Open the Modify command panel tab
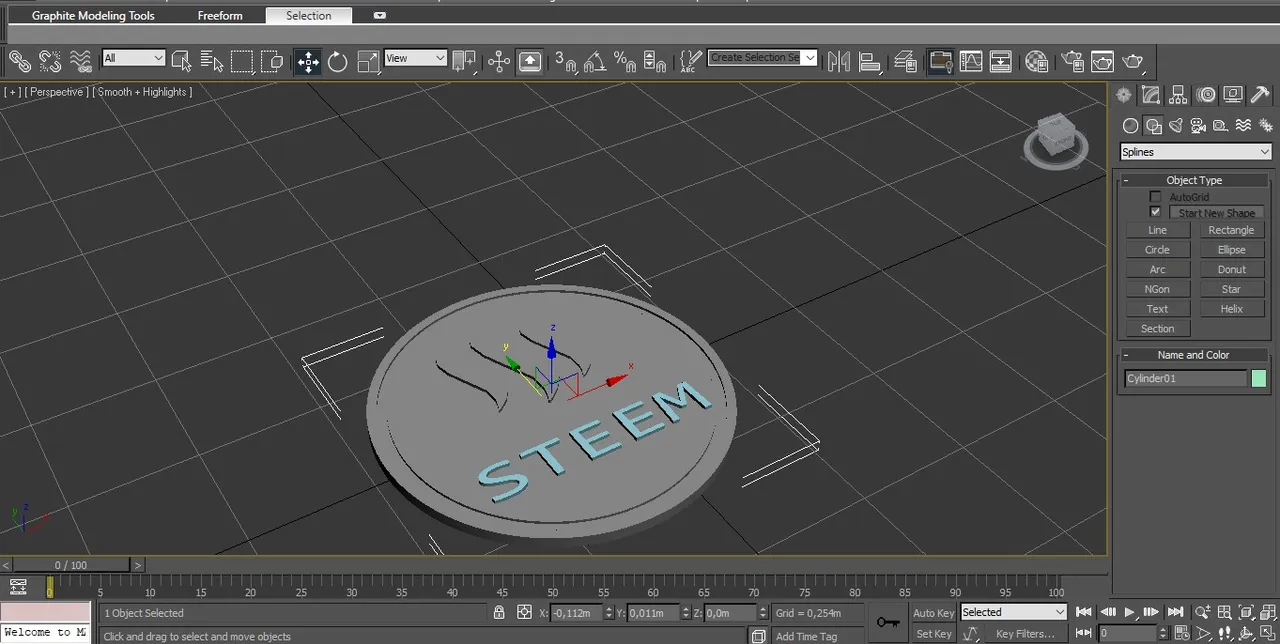Image resolution: width=1280 pixels, height=644 pixels. pos(1151,95)
